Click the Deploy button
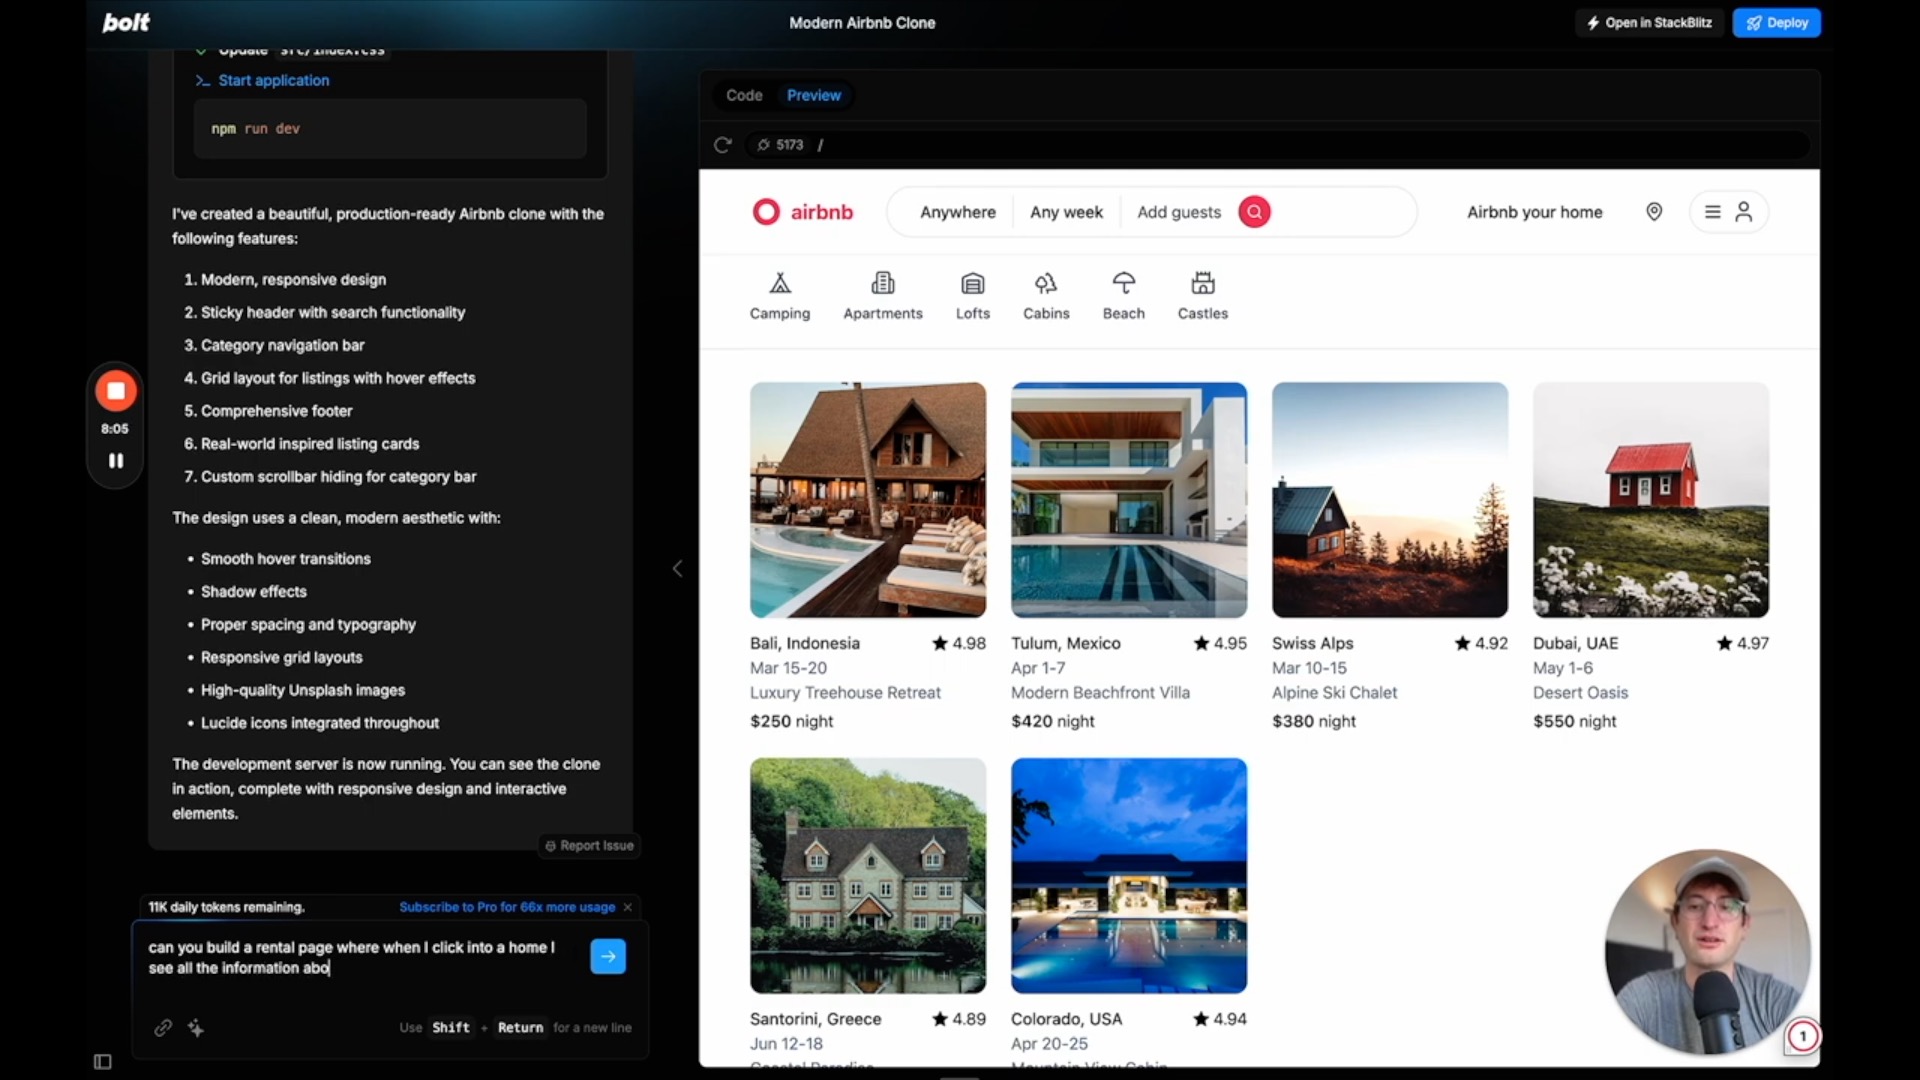1920x1080 pixels. (x=1777, y=22)
